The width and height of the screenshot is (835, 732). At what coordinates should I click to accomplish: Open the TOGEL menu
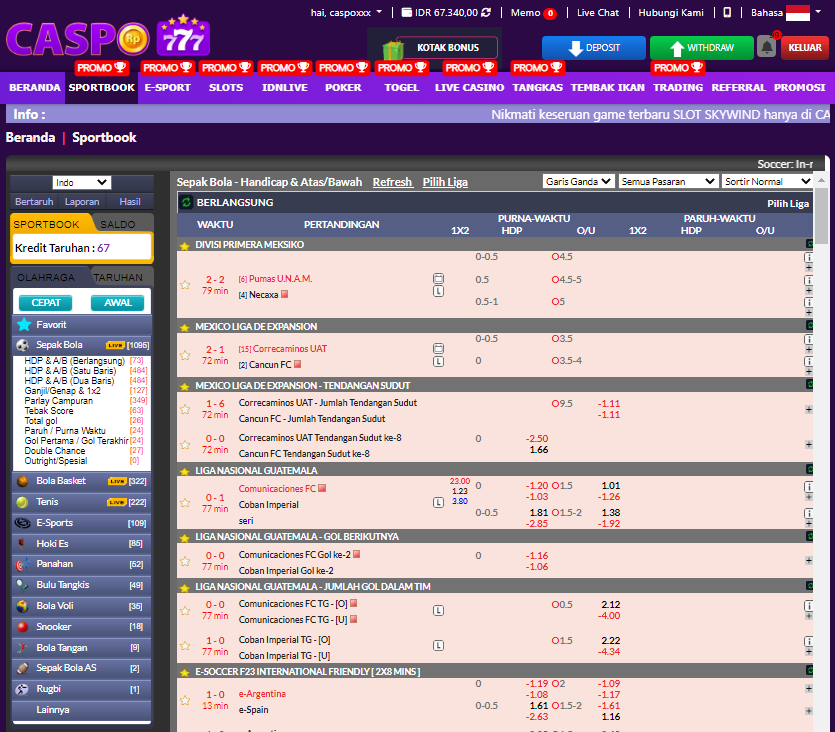coord(402,87)
